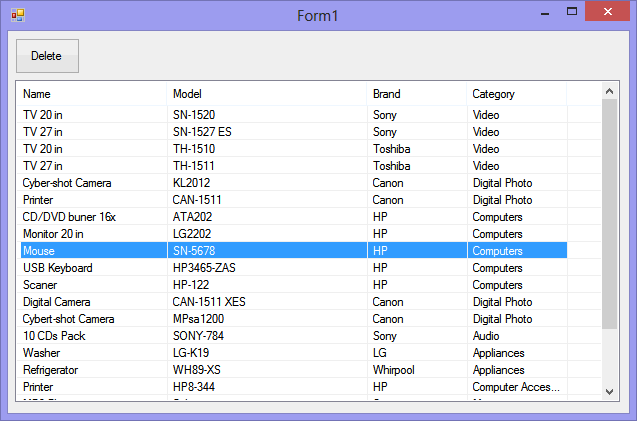Select the row with model SN-1520
The height and width of the screenshot is (421, 637).
(x=294, y=115)
